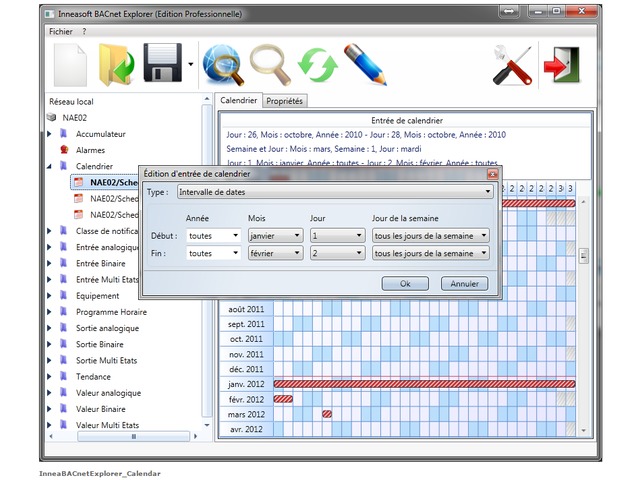Save with the floppy disk icon
Viewport: 640px width, 480px height.
point(163,67)
